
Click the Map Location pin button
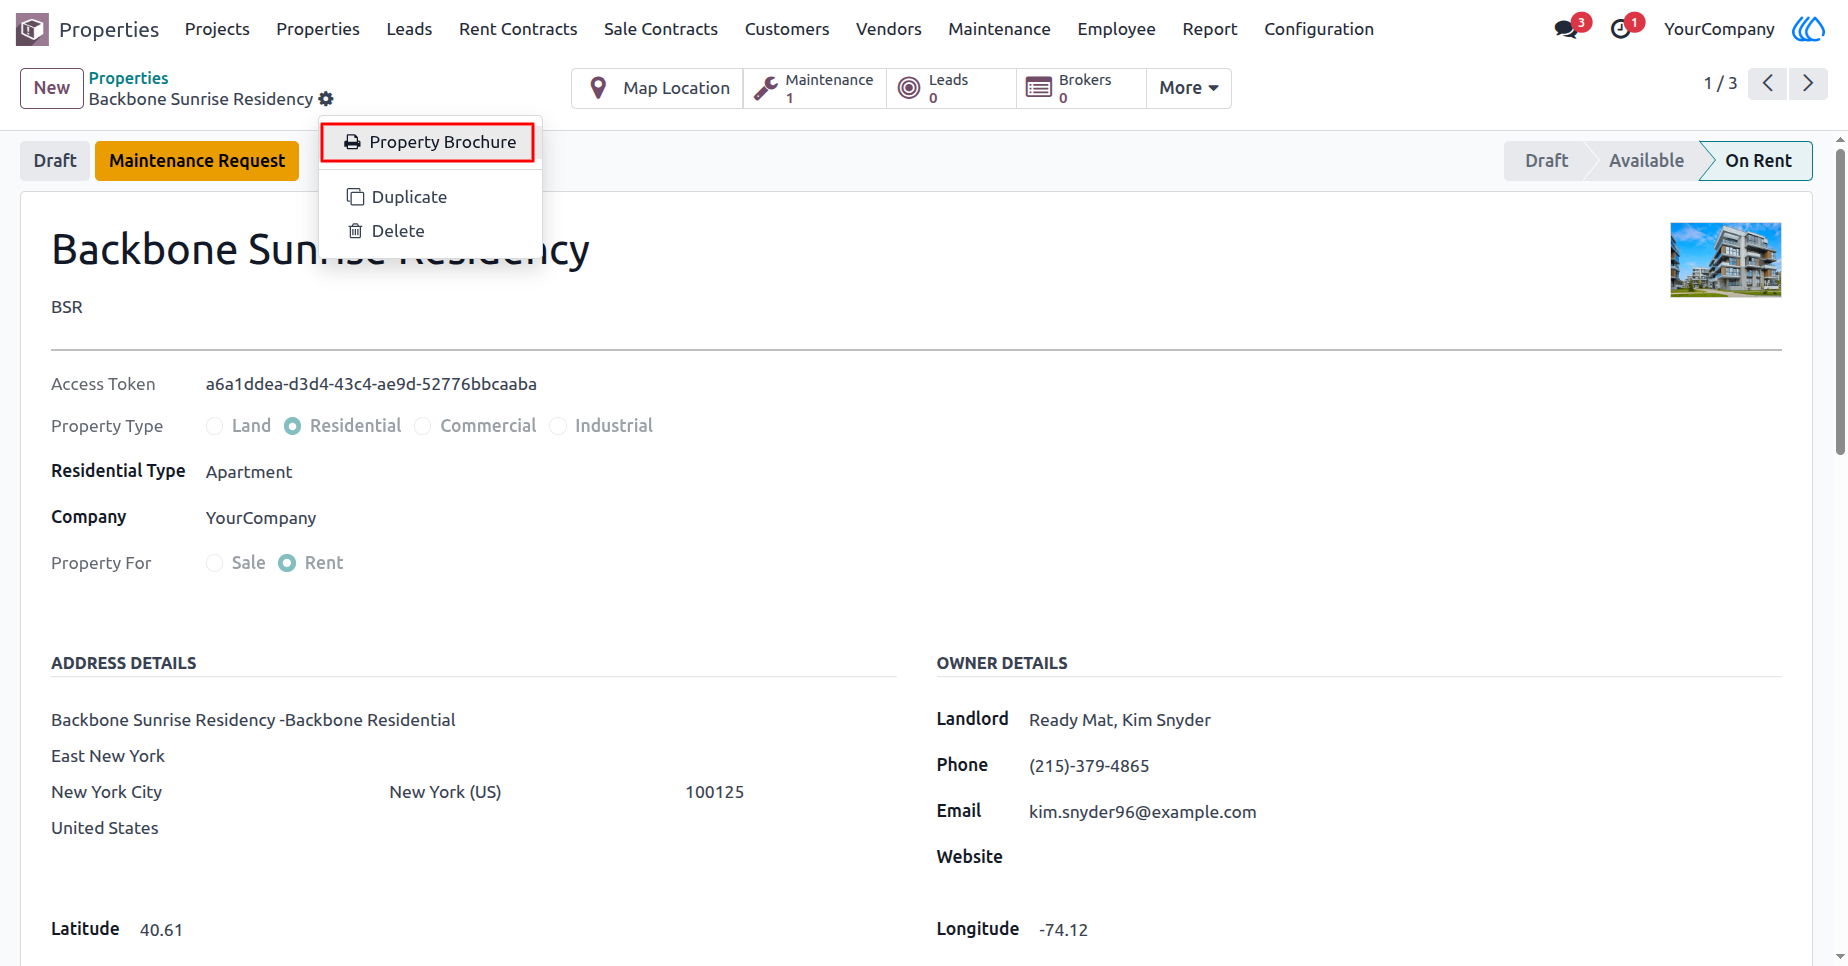[657, 88]
